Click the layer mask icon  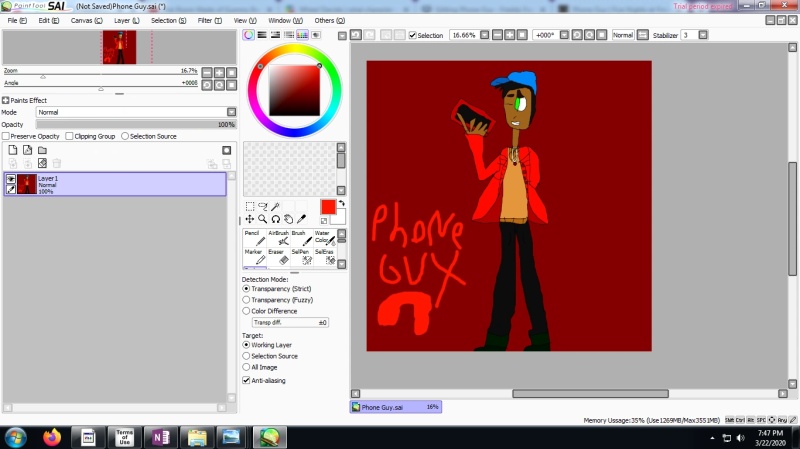[227, 150]
